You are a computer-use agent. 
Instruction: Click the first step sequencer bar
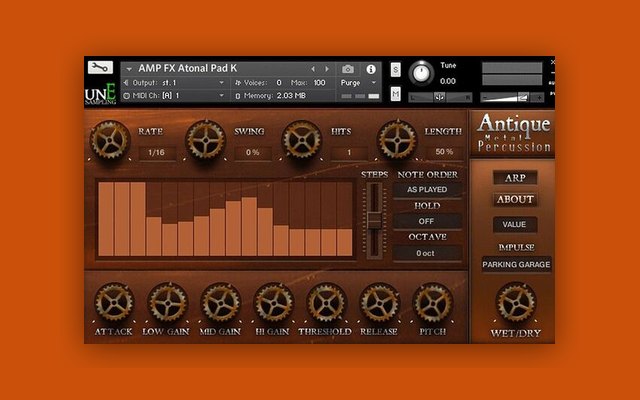point(106,219)
